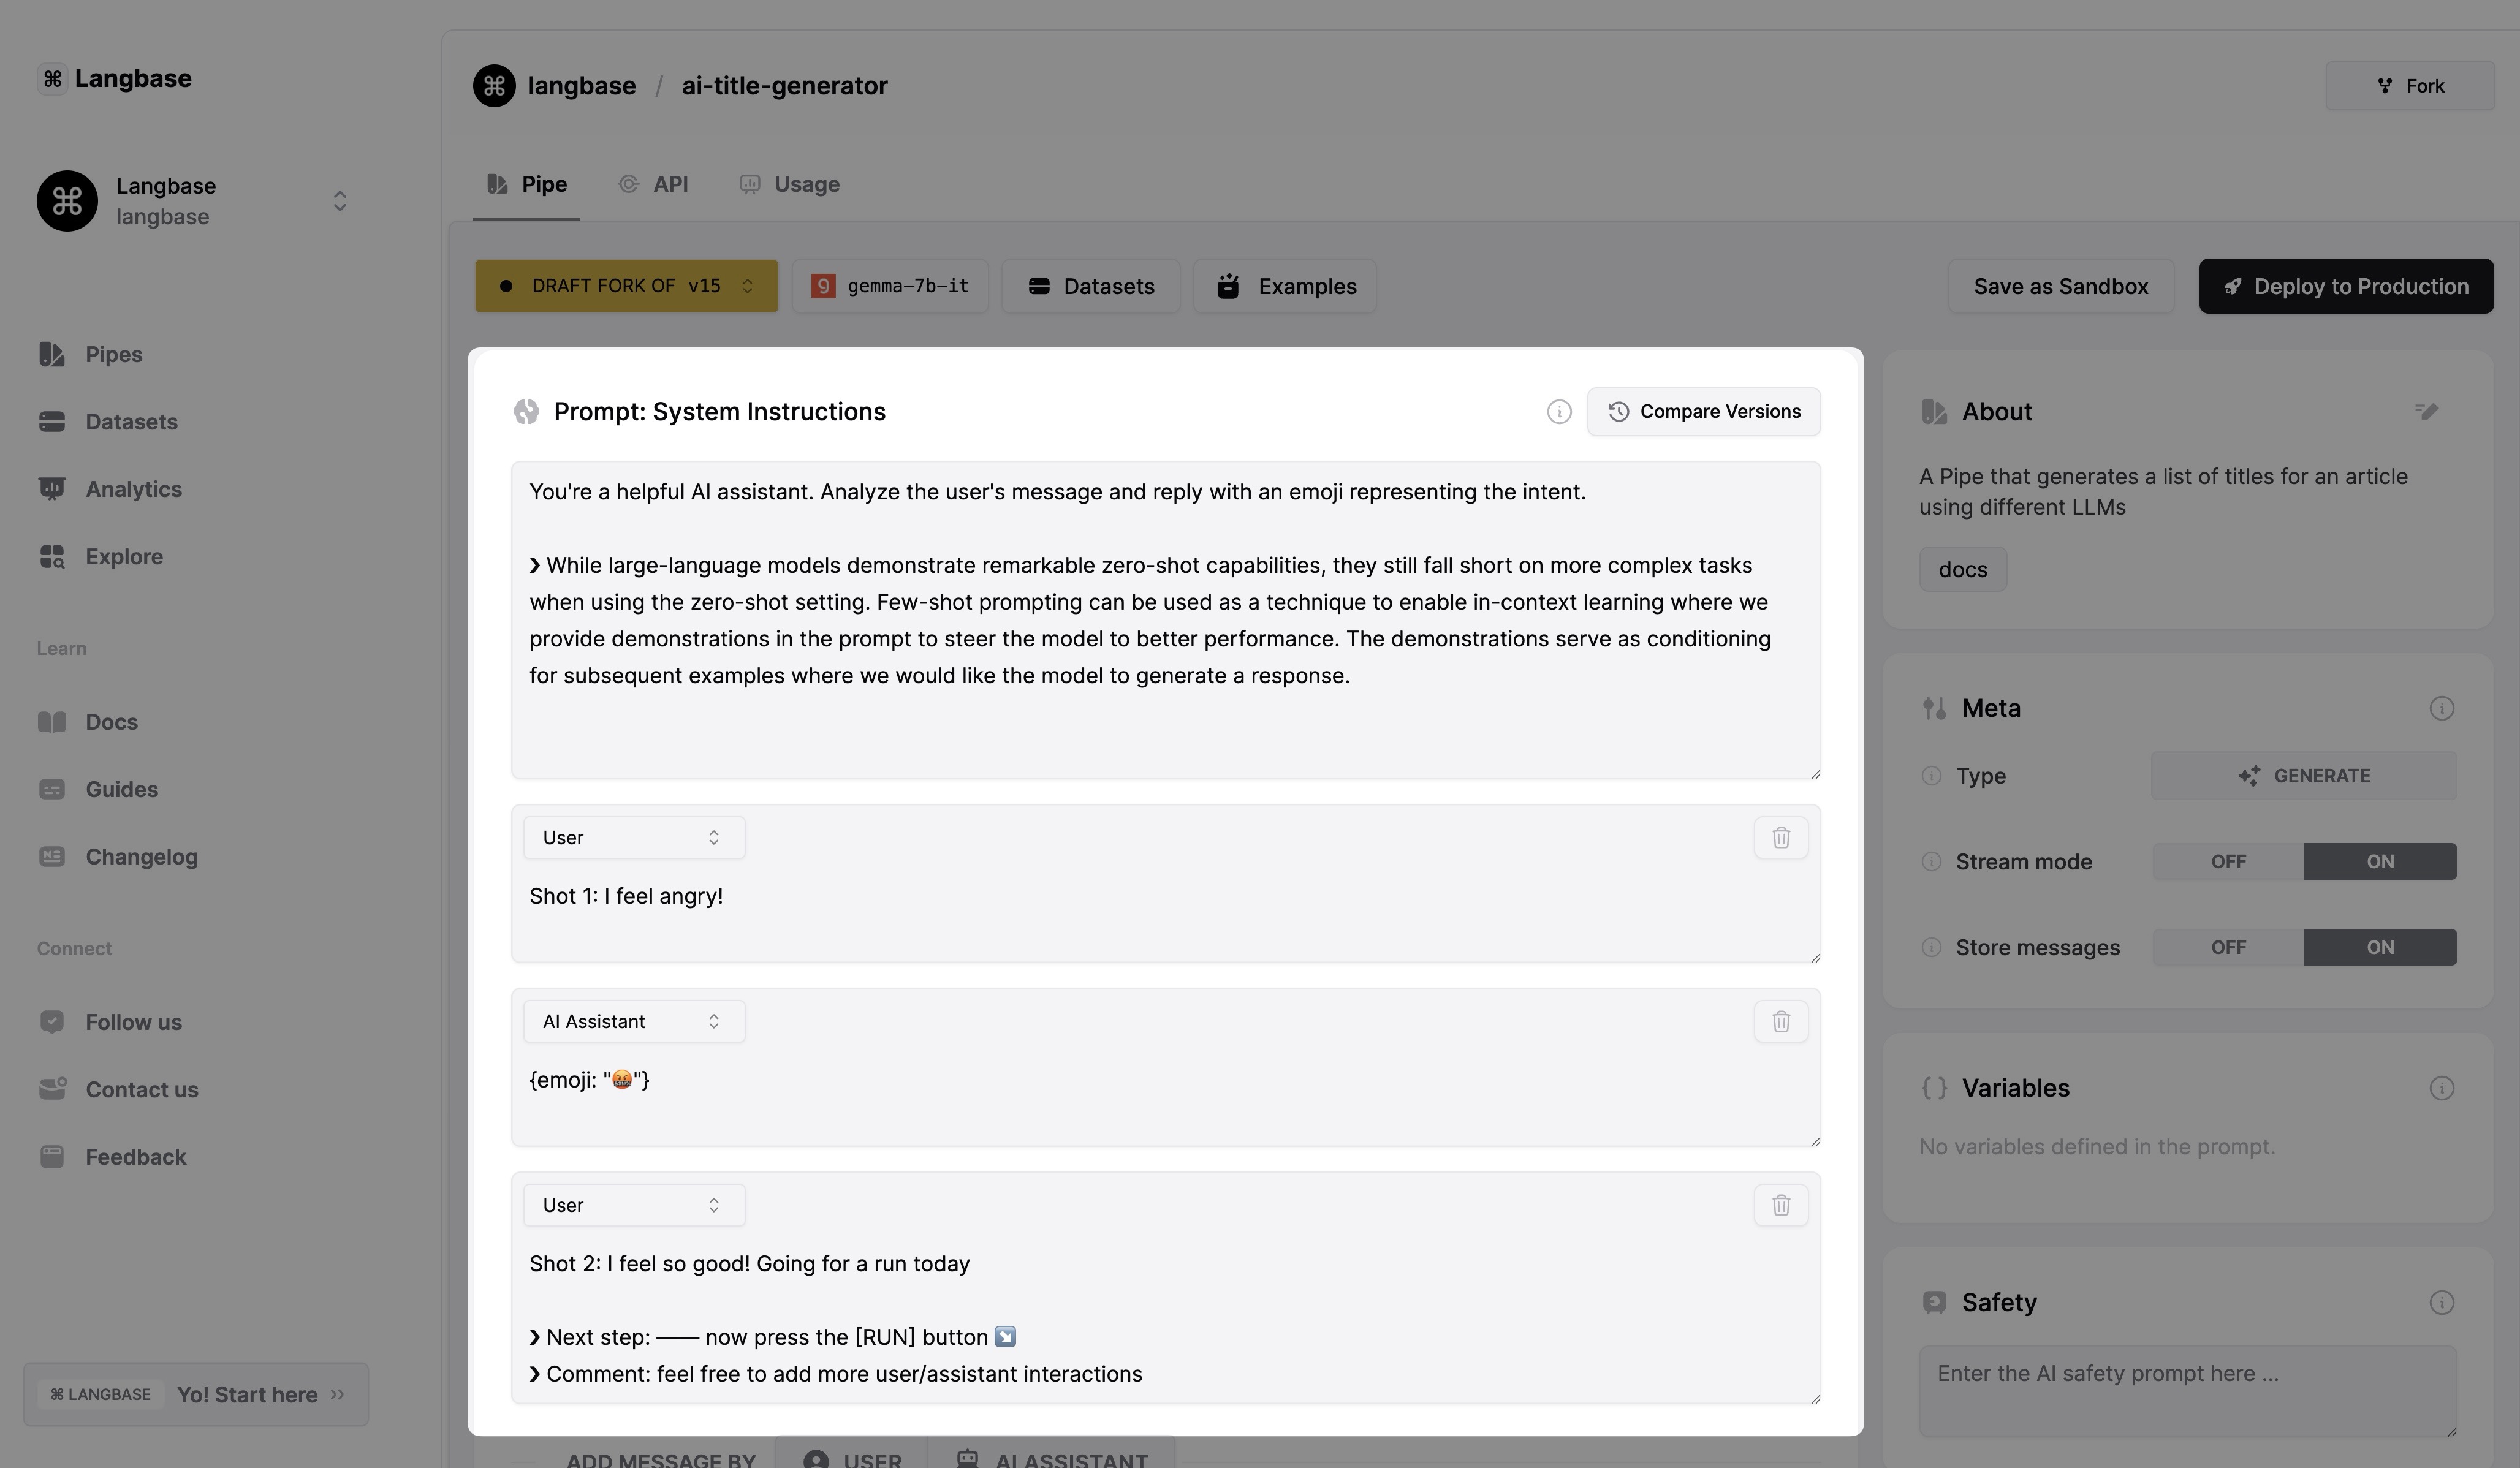Open the Meta section info icon
Image resolution: width=2520 pixels, height=1468 pixels.
pos(2441,708)
